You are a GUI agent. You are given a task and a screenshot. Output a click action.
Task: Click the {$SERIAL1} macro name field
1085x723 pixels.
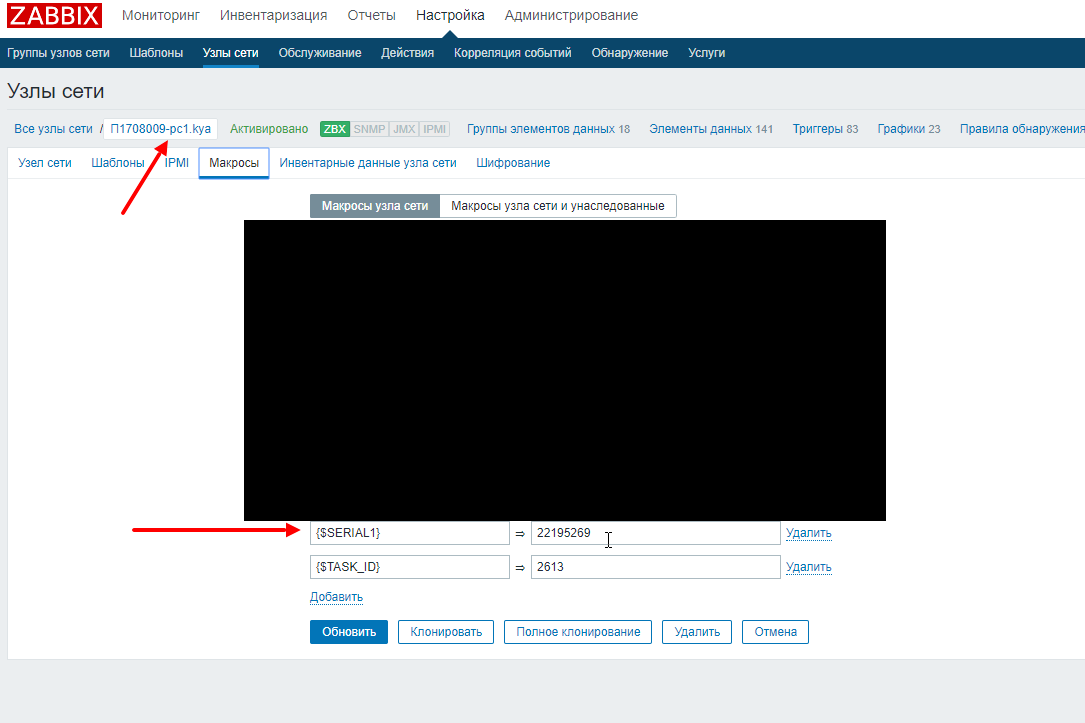coord(410,533)
